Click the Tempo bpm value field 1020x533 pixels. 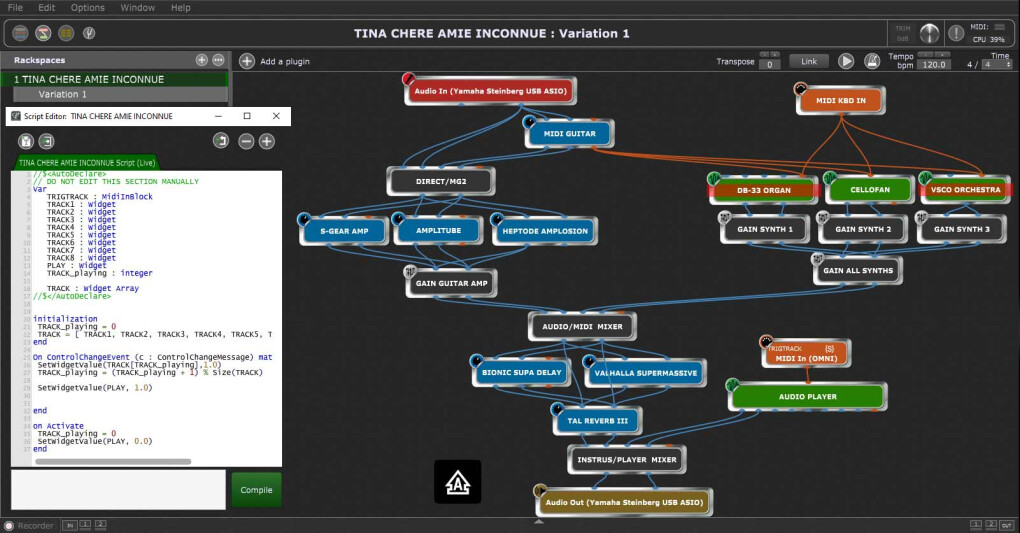tap(934, 64)
